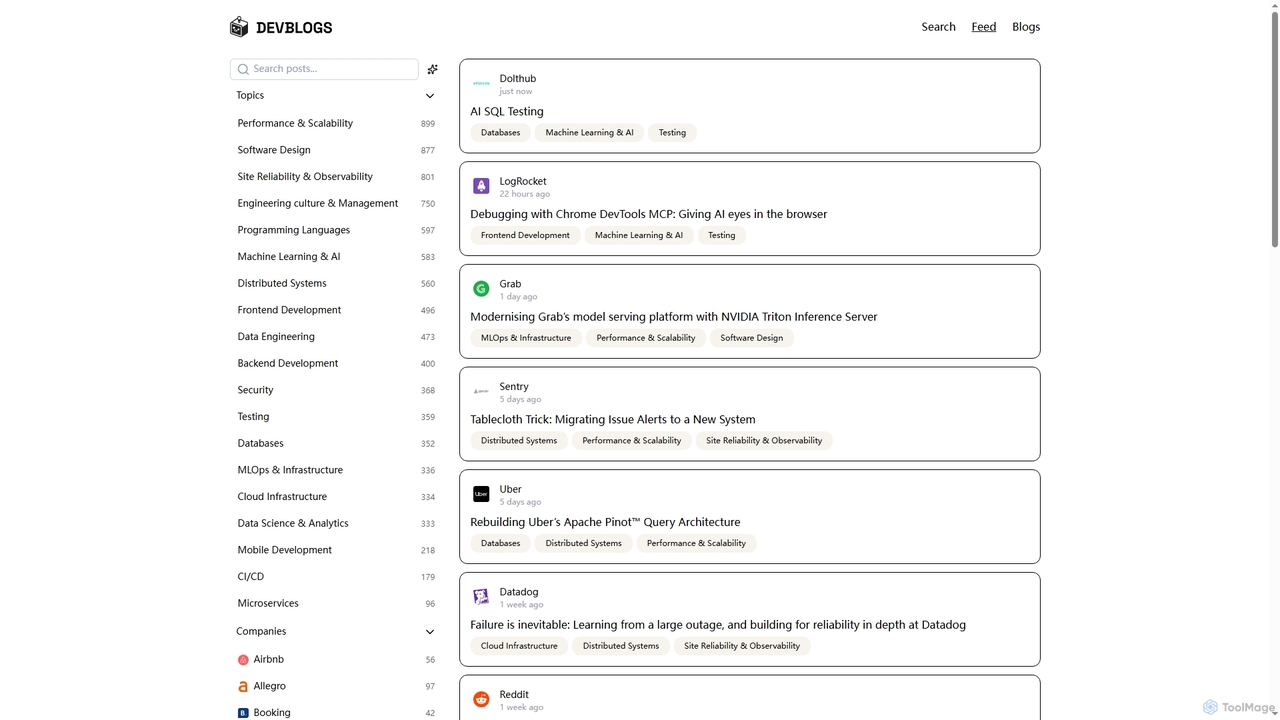This screenshot has height=720, width=1280.
Task: Click the Datadog purple logo icon
Action: pyautogui.click(x=481, y=597)
